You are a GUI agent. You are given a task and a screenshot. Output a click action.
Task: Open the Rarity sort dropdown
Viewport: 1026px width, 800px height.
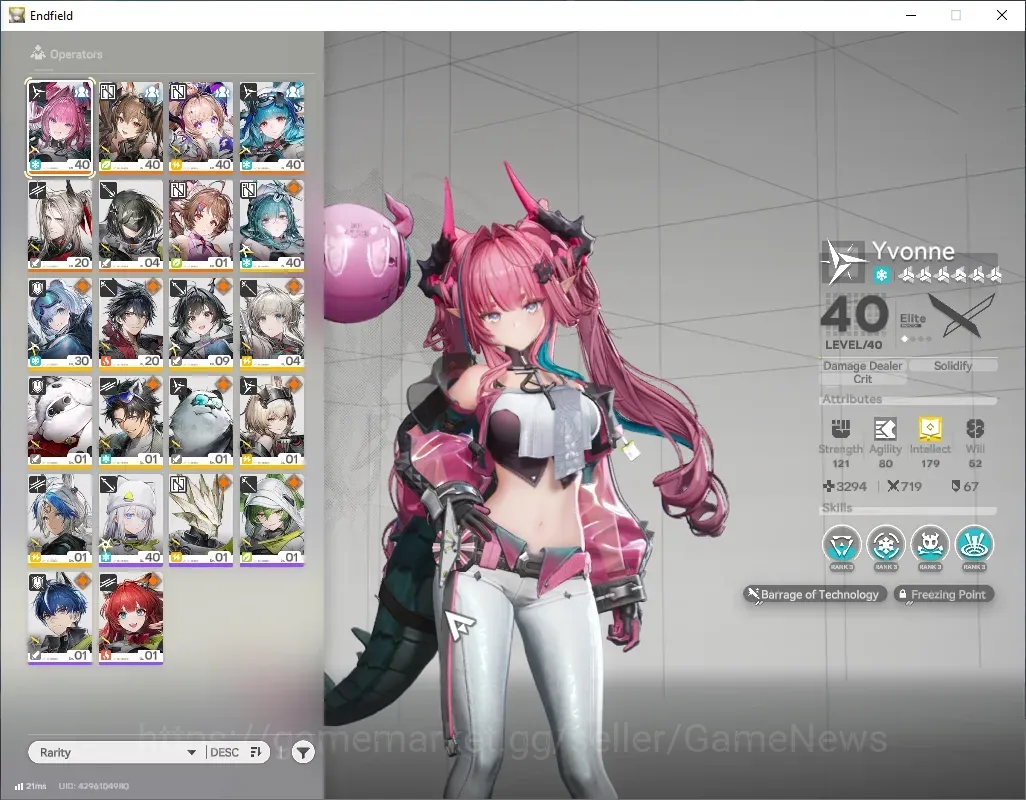[x=116, y=752]
